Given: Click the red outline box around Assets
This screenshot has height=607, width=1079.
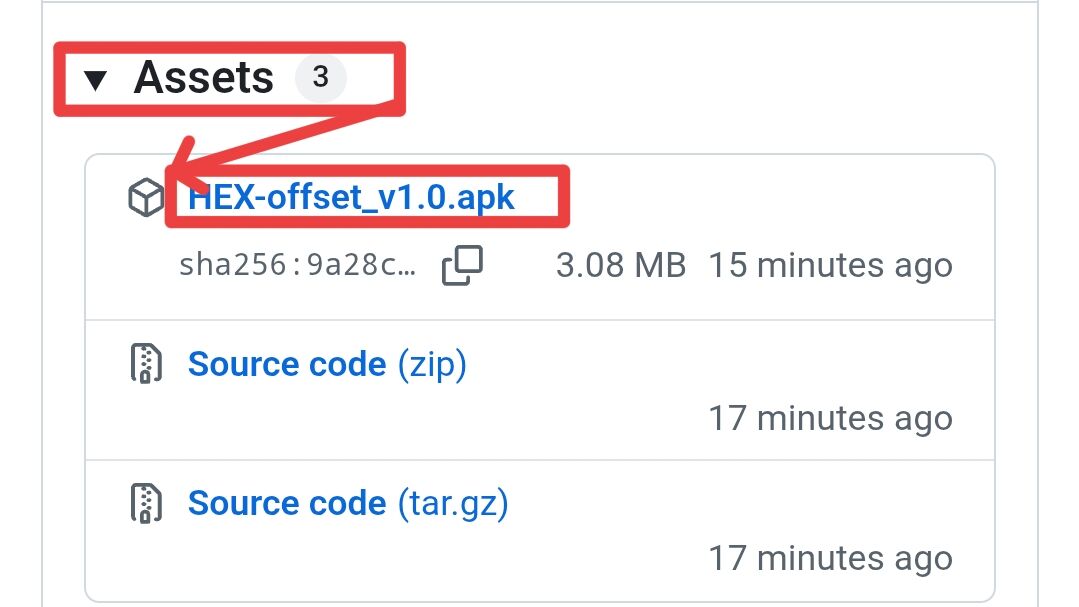Looking at the screenshot, I should pyautogui.click(x=229, y=78).
